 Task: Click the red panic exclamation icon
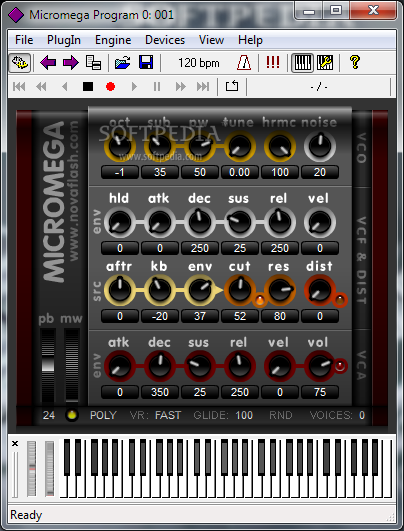click(273, 63)
